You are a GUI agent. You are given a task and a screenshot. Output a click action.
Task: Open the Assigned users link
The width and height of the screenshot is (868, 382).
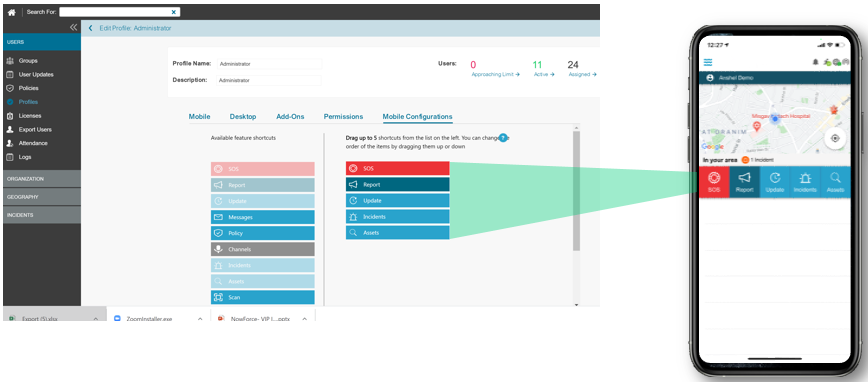click(x=582, y=74)
